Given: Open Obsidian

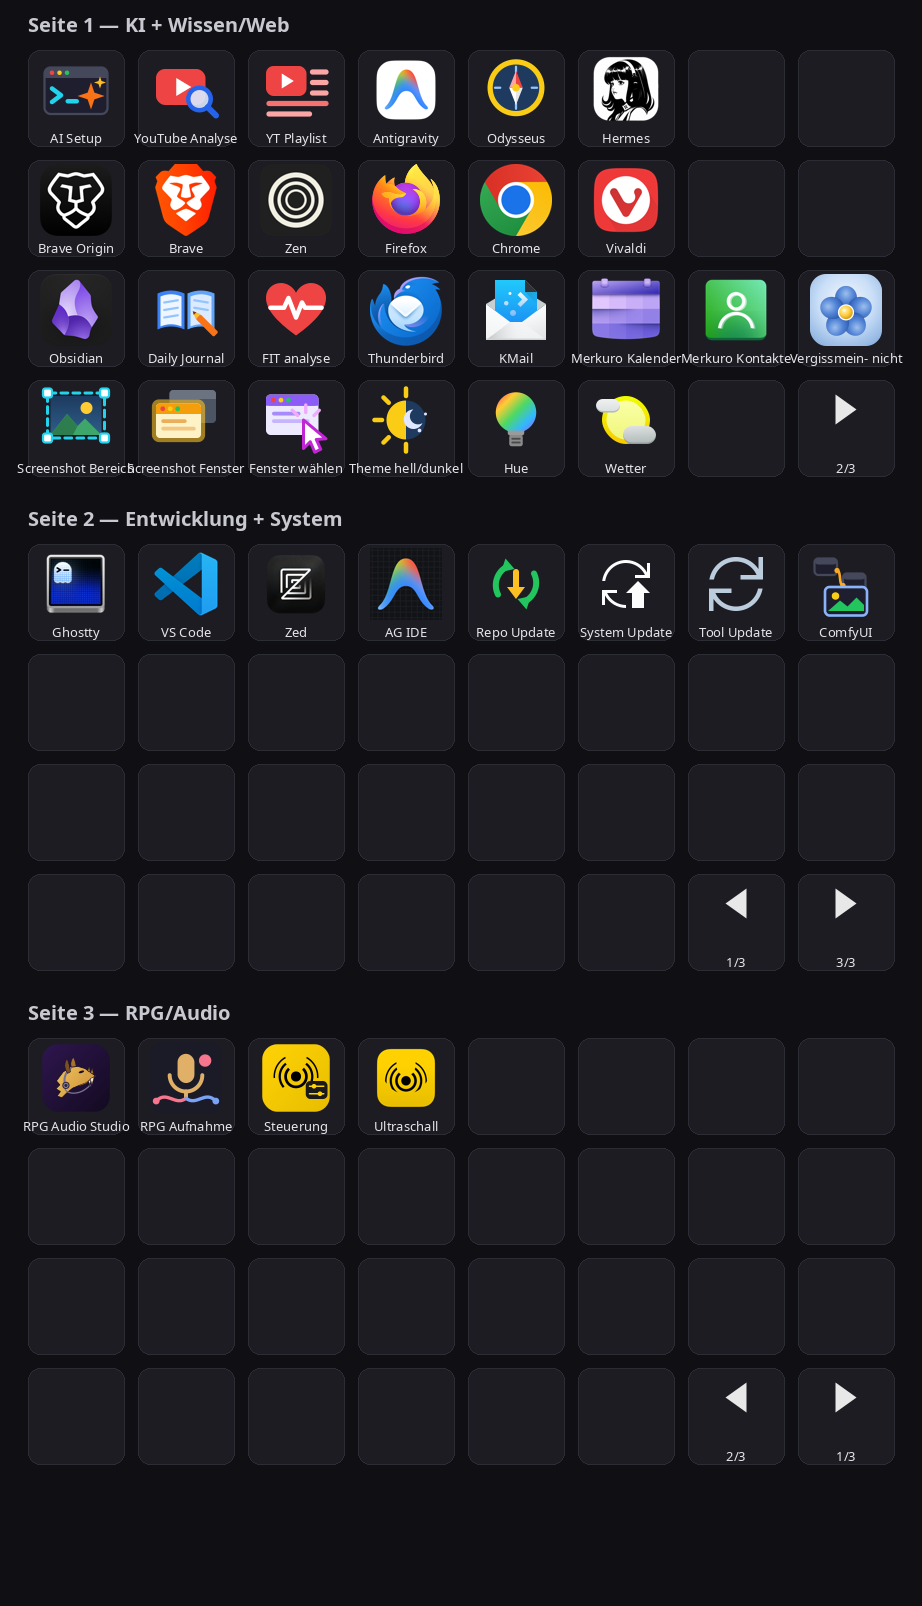Looking at the screenshot, I should 76,319.
